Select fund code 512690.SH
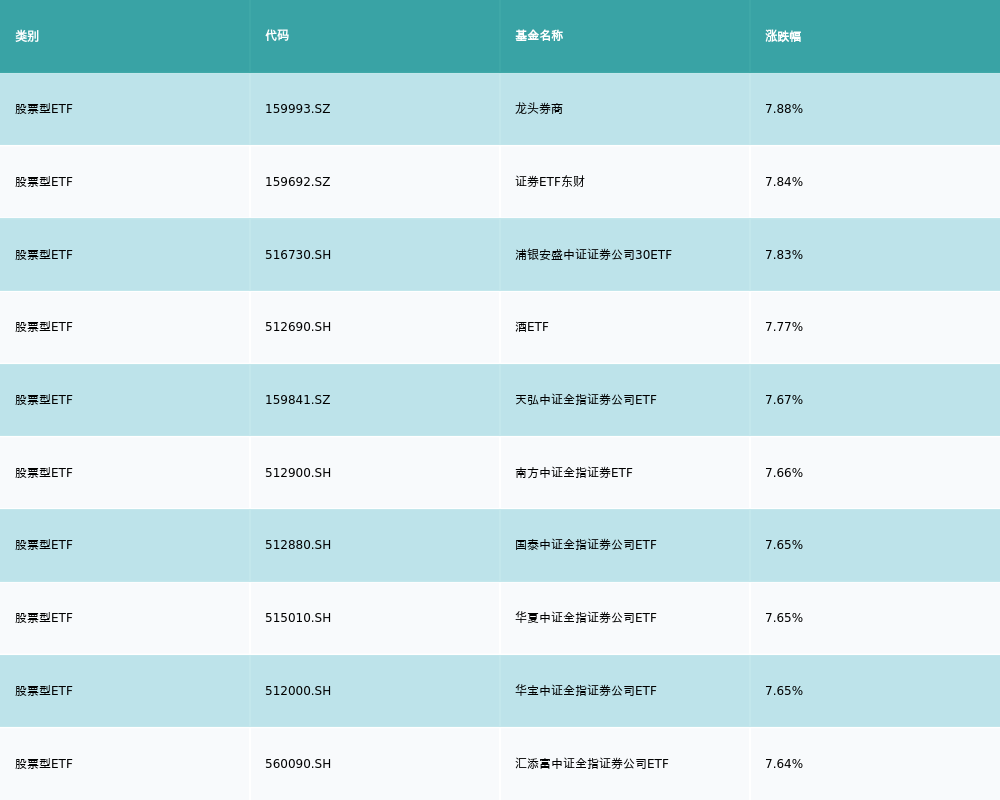This screenshot has height=800, width=1000. (x=298, y=327)
